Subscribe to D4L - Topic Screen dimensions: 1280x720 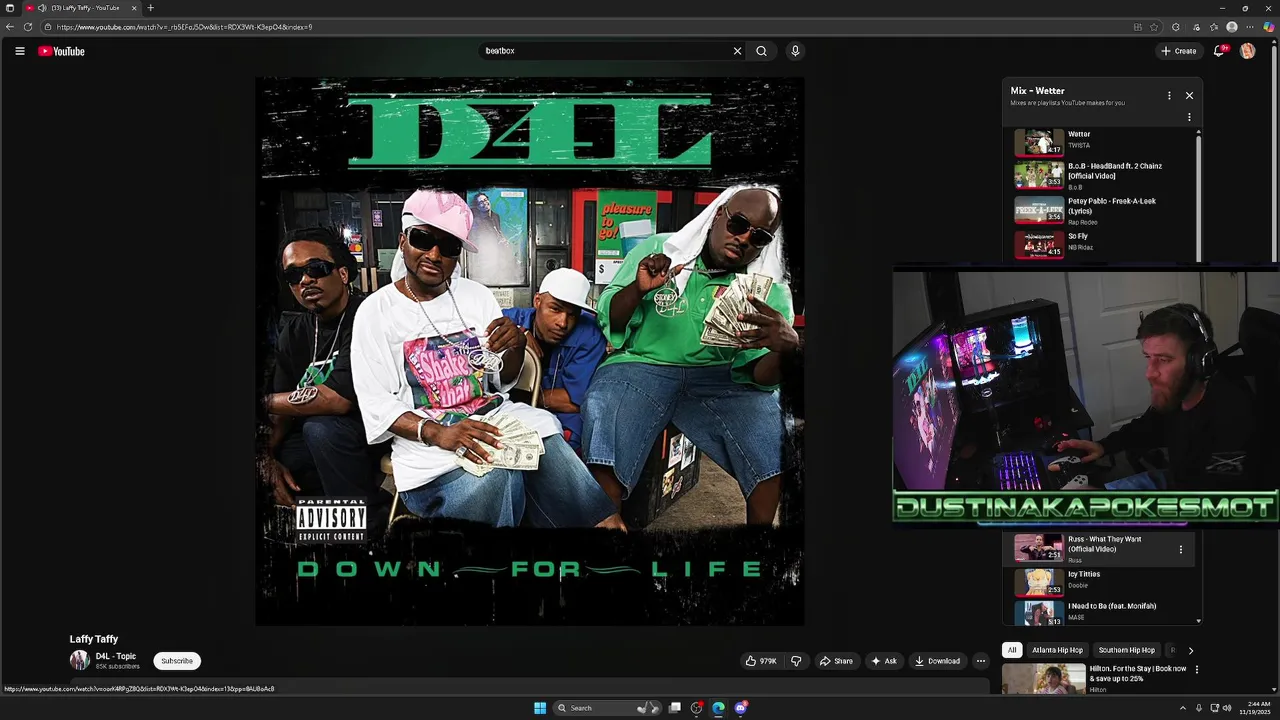tap(177, 661)
